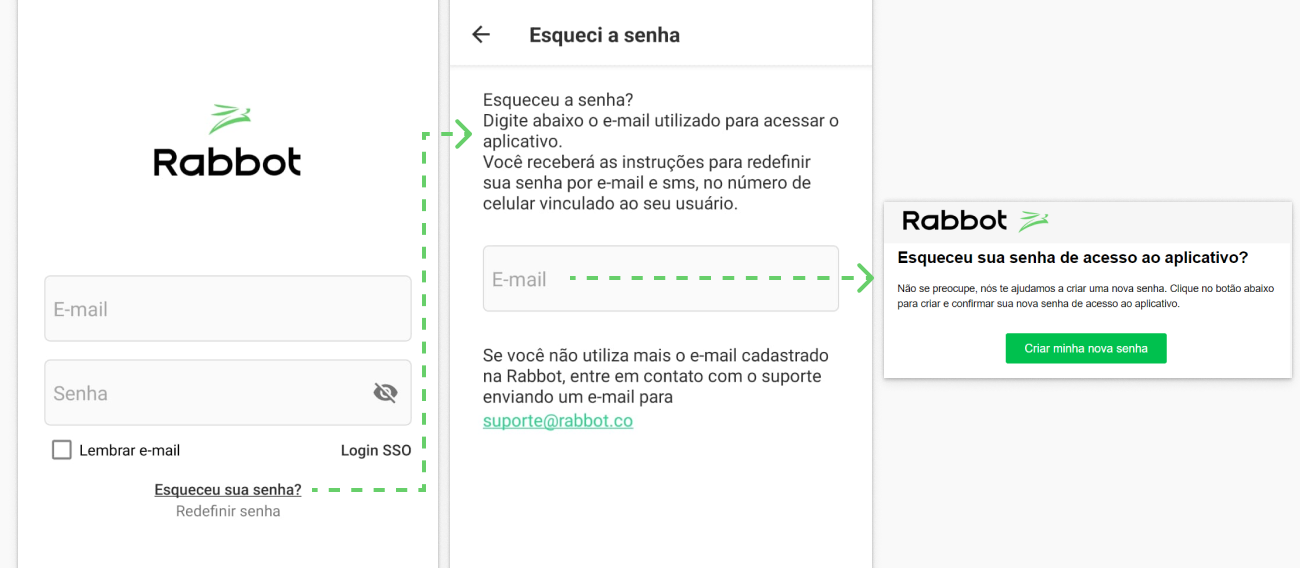Check the Lembrar e-mail checkbox
The width and height of the screenshot is (1300, 568).
click(62, 450)
